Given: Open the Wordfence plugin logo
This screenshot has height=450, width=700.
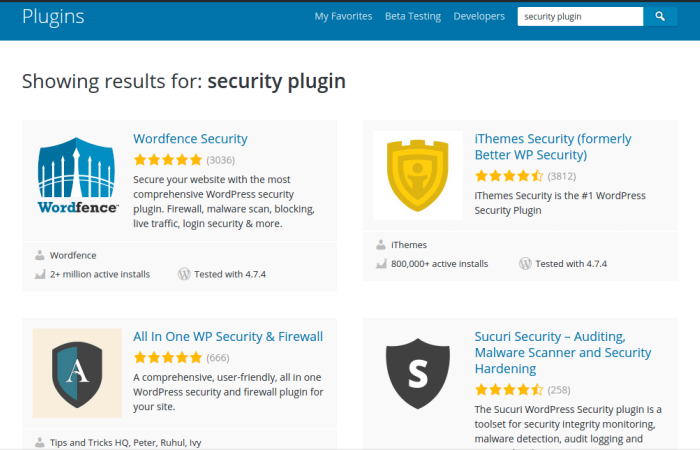Looking at the screenshot, I should click(x=78, y=178).
